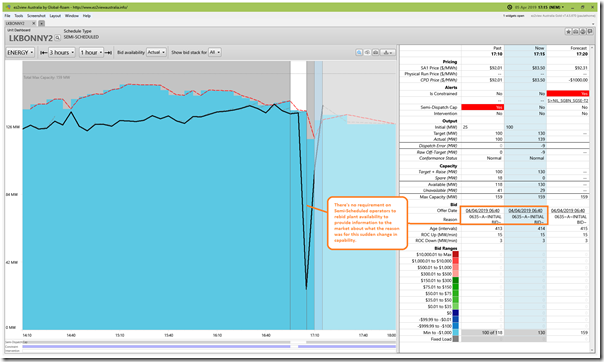Click the red Yes cell for Is Constrained
This screenshot has width=604, height=362.
568,94
